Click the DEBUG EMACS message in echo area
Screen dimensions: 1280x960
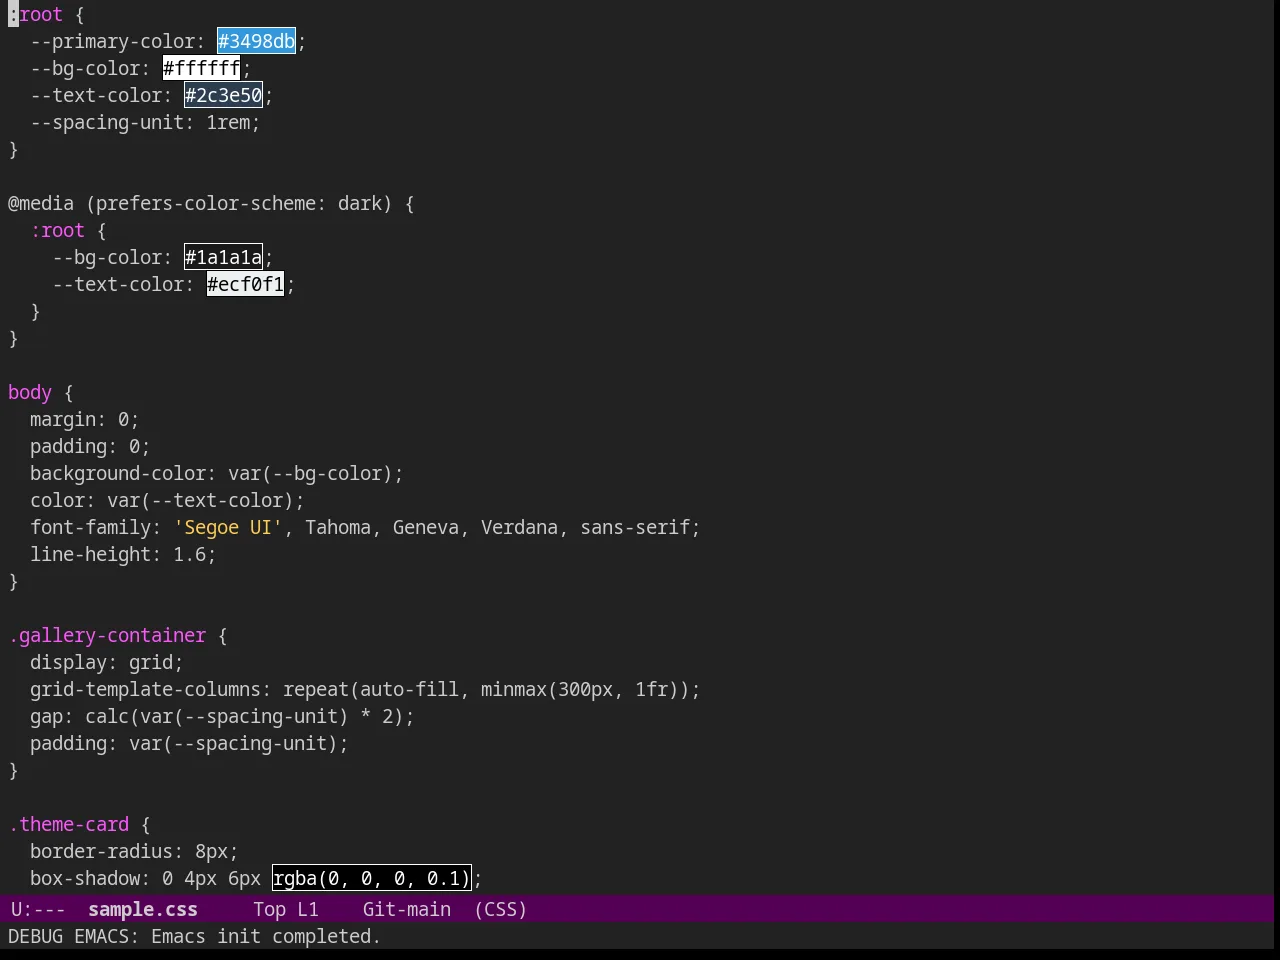(194, 936)
